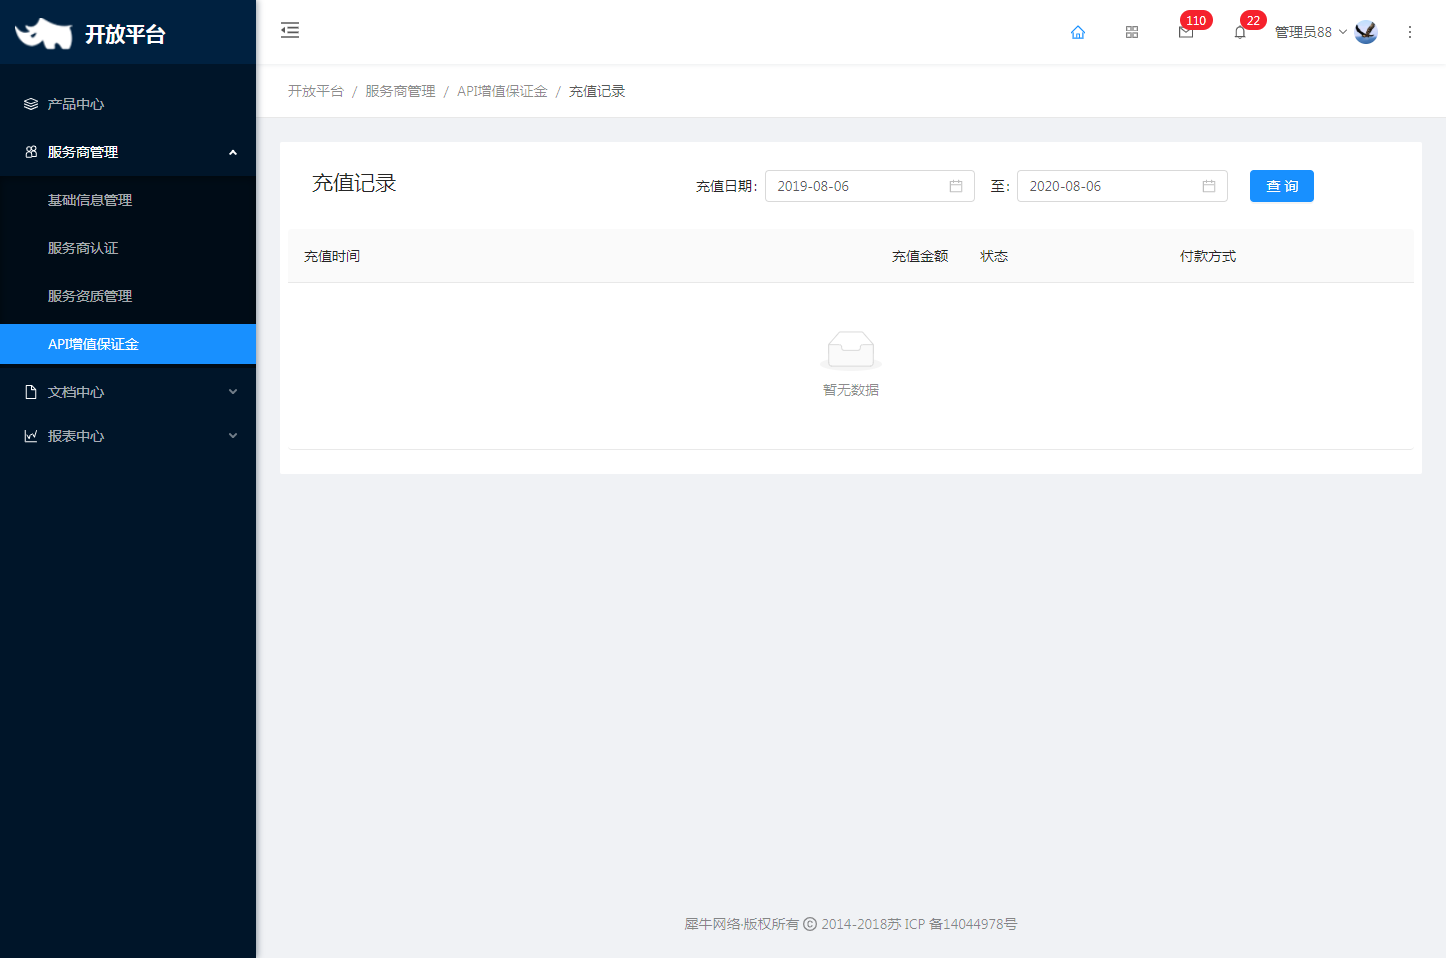Click the 充值日期 label

[727, 186]
